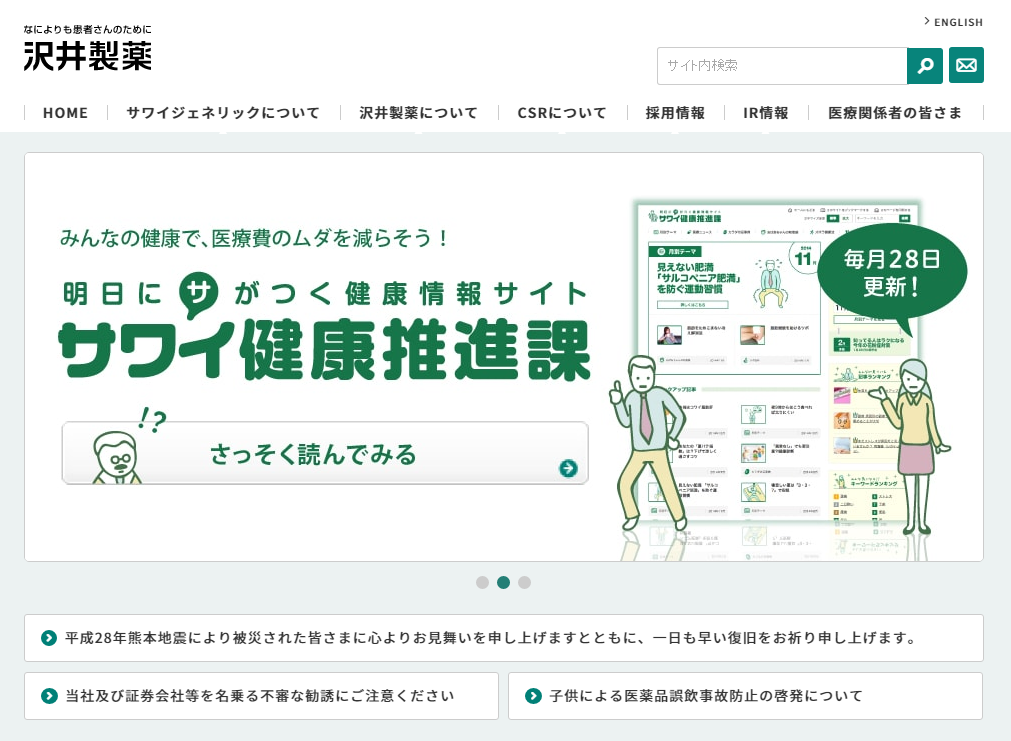Viewport: 1011px width, 741px height.
Task: Click the Sawai Seiyaku logo
Action: coord(88,55)
